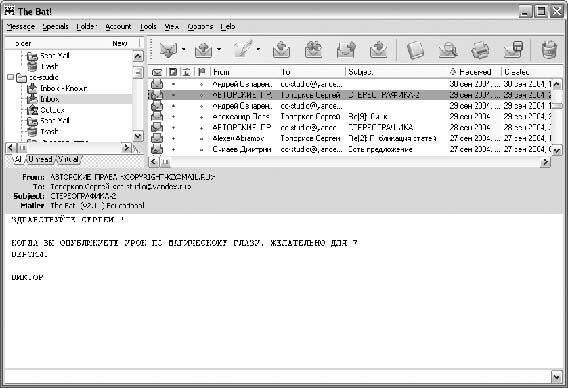The image size is (568, 388).
Task: Open the Есть предложение message row
Action: tap(351, 149)
